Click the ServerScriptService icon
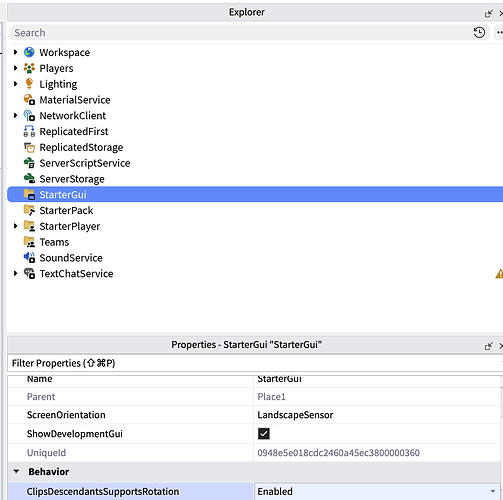 pos(29,163)
